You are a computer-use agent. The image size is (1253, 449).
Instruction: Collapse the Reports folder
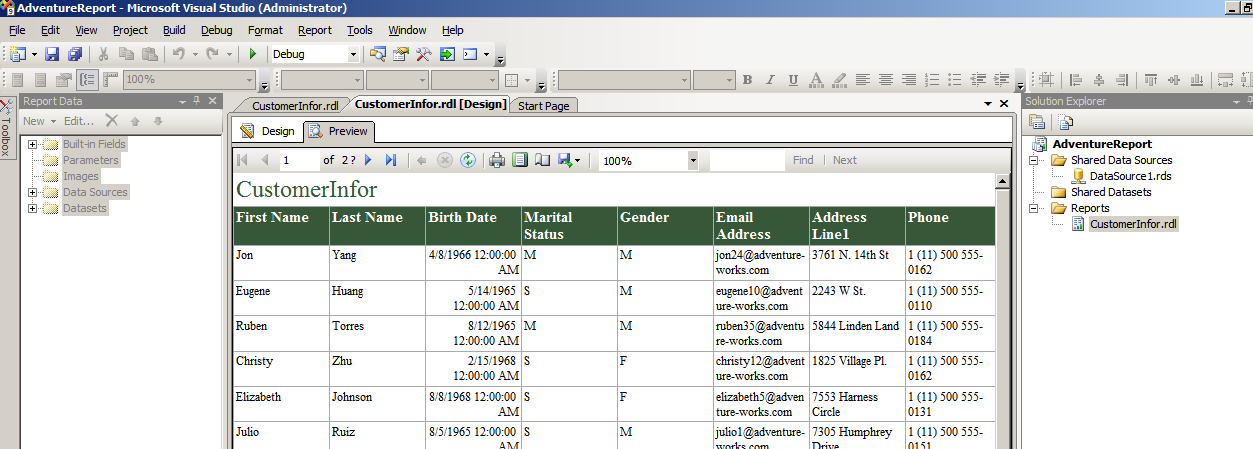point(1036,208)
